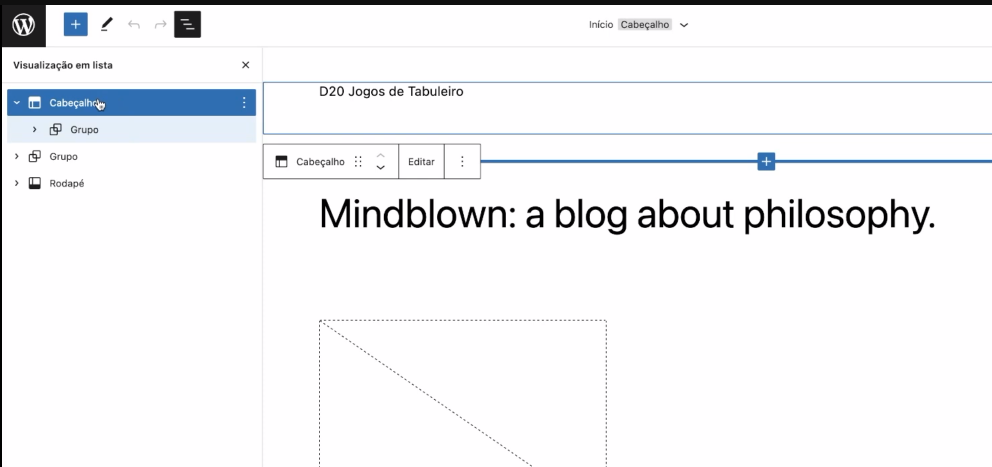Click the Rodapé footer icon in list view

[35, 183]
